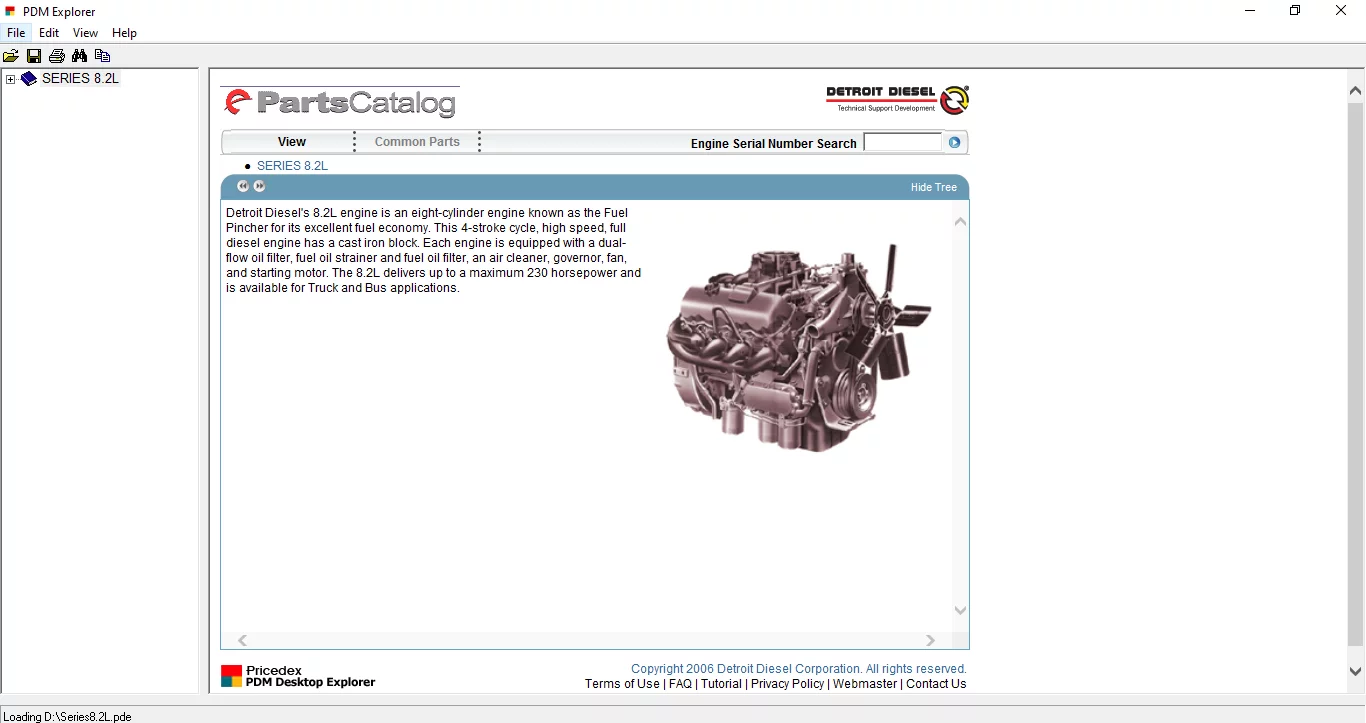Copy content with the copy pages icon
Image resolution: width=1366 pixels, height=723 pixels.
[102, 56]
